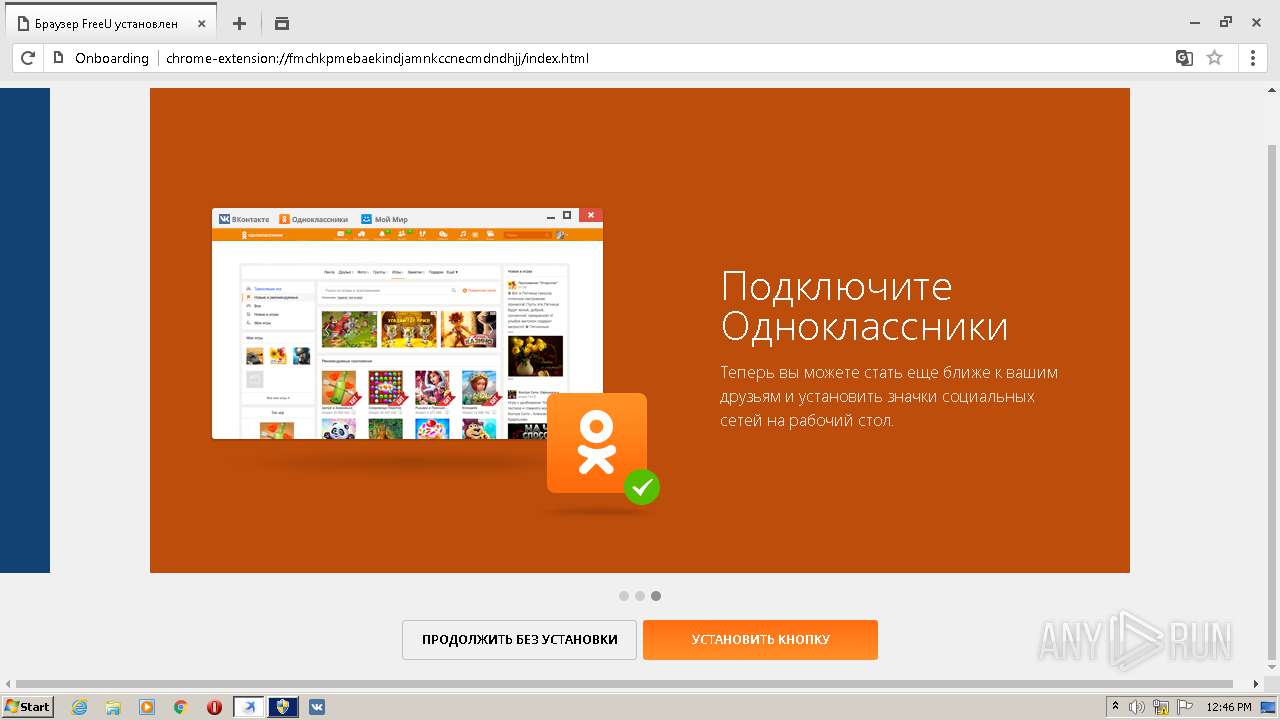The width and height of the screenshot is (1280, 720).
Task: Open Windows Explorer folder icon in taskbar
Action: [113, 707]
